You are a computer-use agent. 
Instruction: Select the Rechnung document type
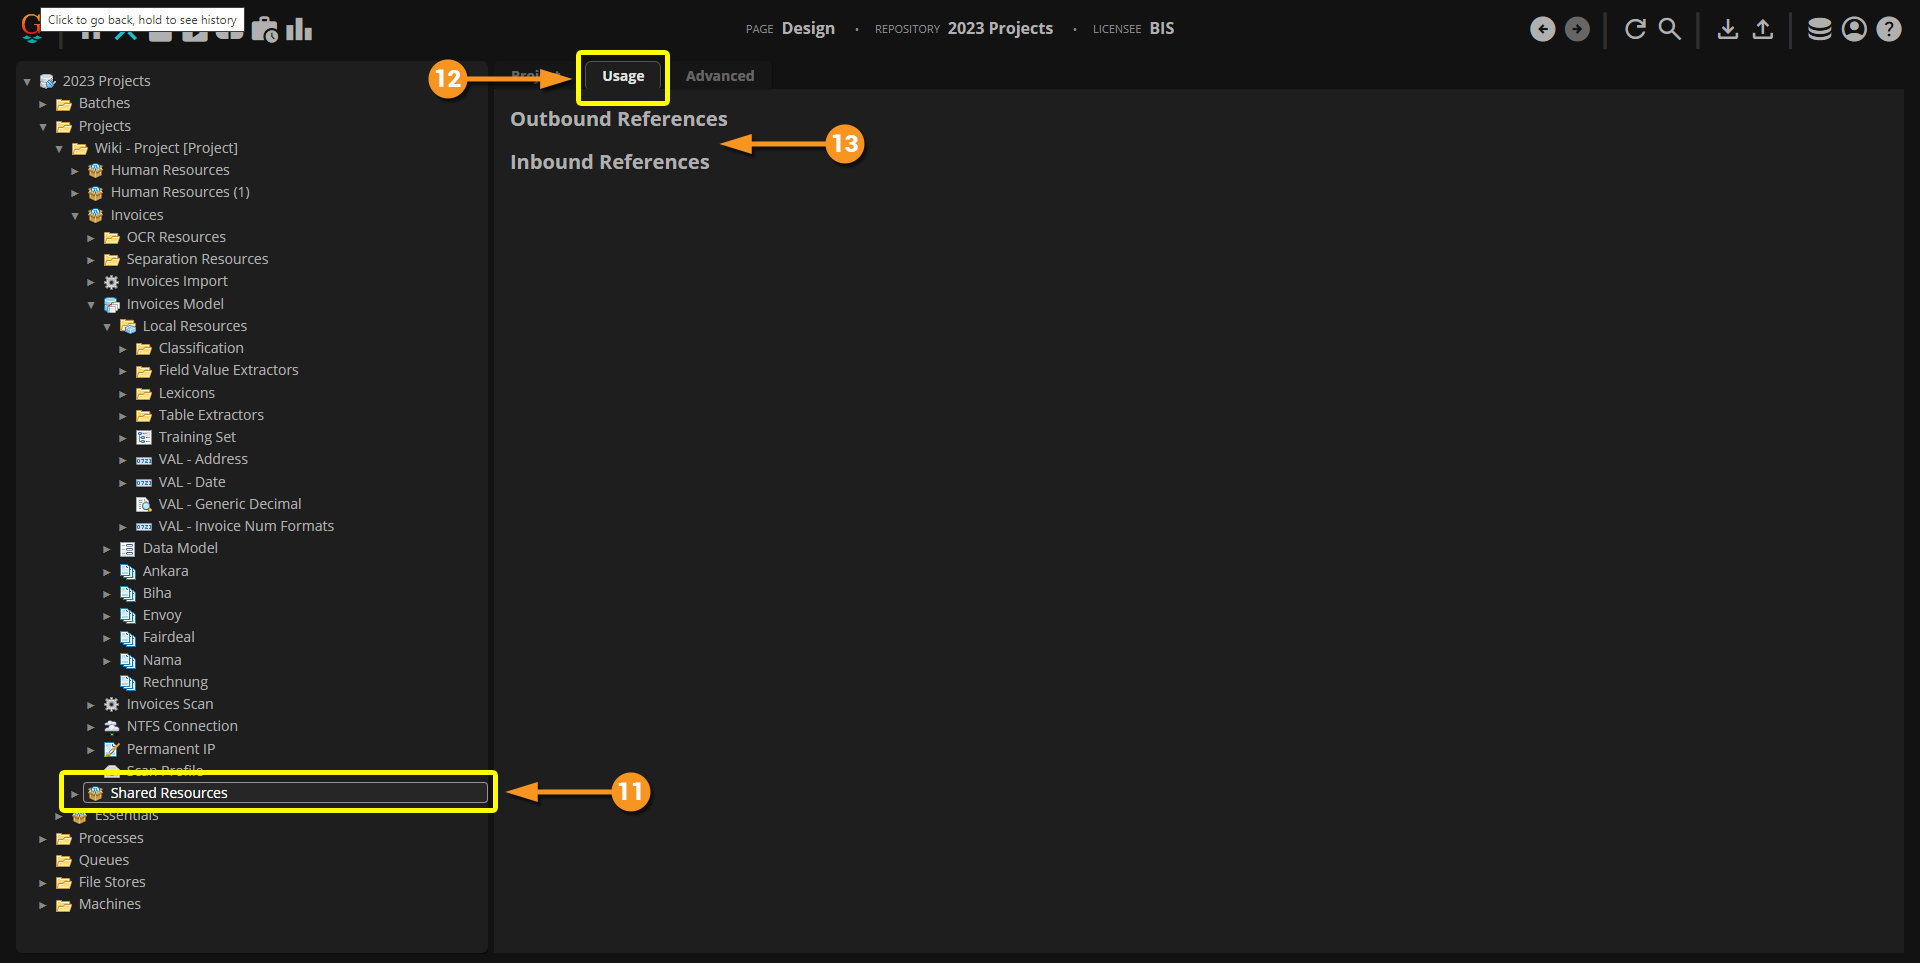(175, 682)
